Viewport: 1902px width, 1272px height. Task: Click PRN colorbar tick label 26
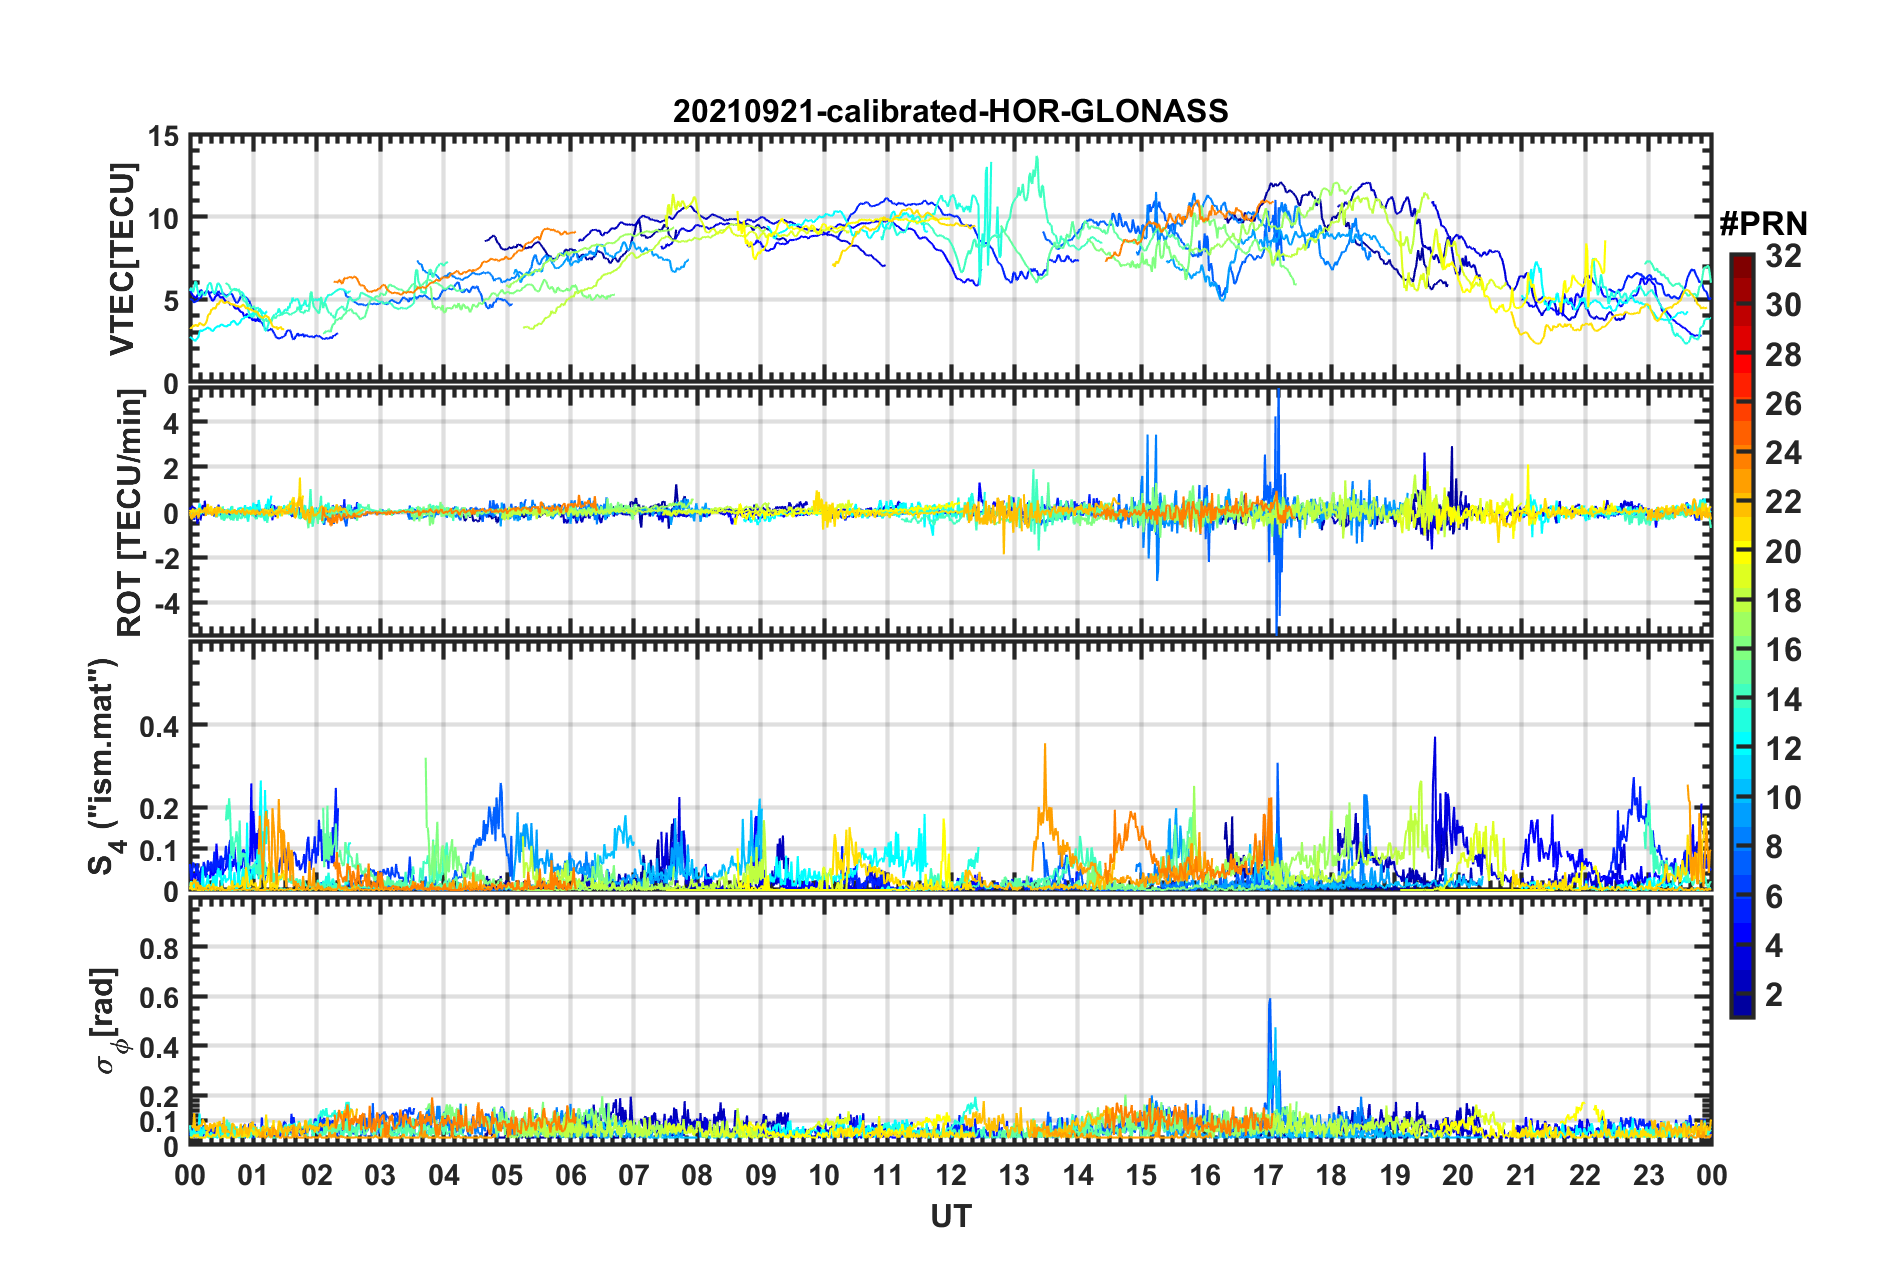click(1784, 404)
